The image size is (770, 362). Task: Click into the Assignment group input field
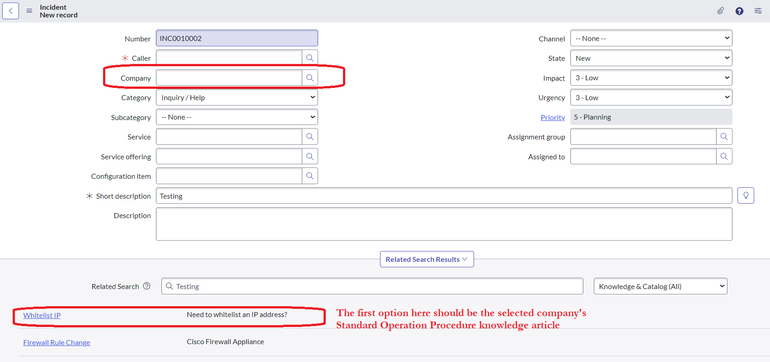coord(643,137)
